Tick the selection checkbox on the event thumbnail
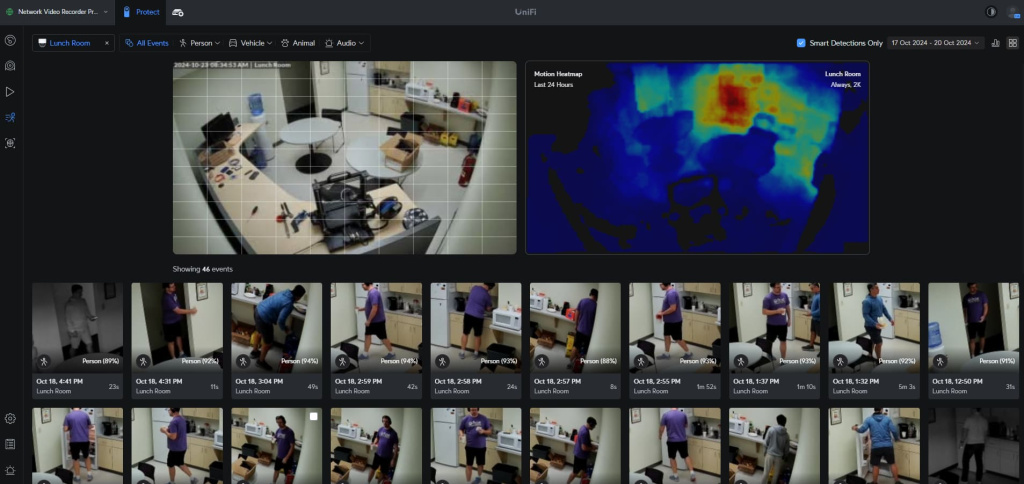The image size is (1024, 484). coord(314,416)
